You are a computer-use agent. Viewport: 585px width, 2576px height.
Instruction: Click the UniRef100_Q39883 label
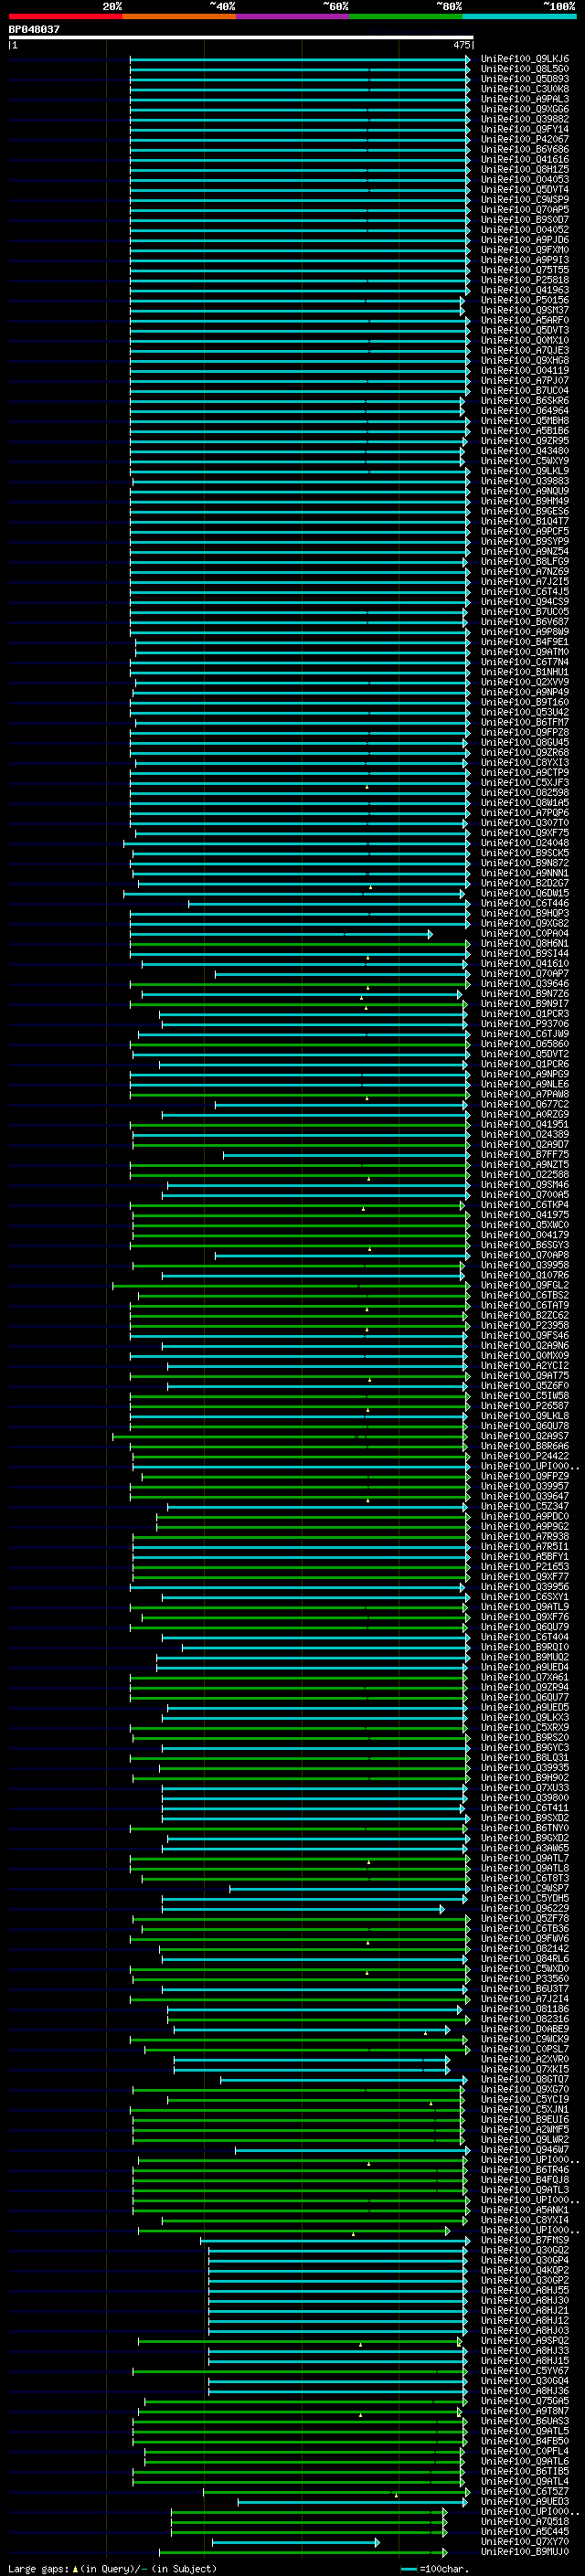pyautogui.click(x=525, y=481)
